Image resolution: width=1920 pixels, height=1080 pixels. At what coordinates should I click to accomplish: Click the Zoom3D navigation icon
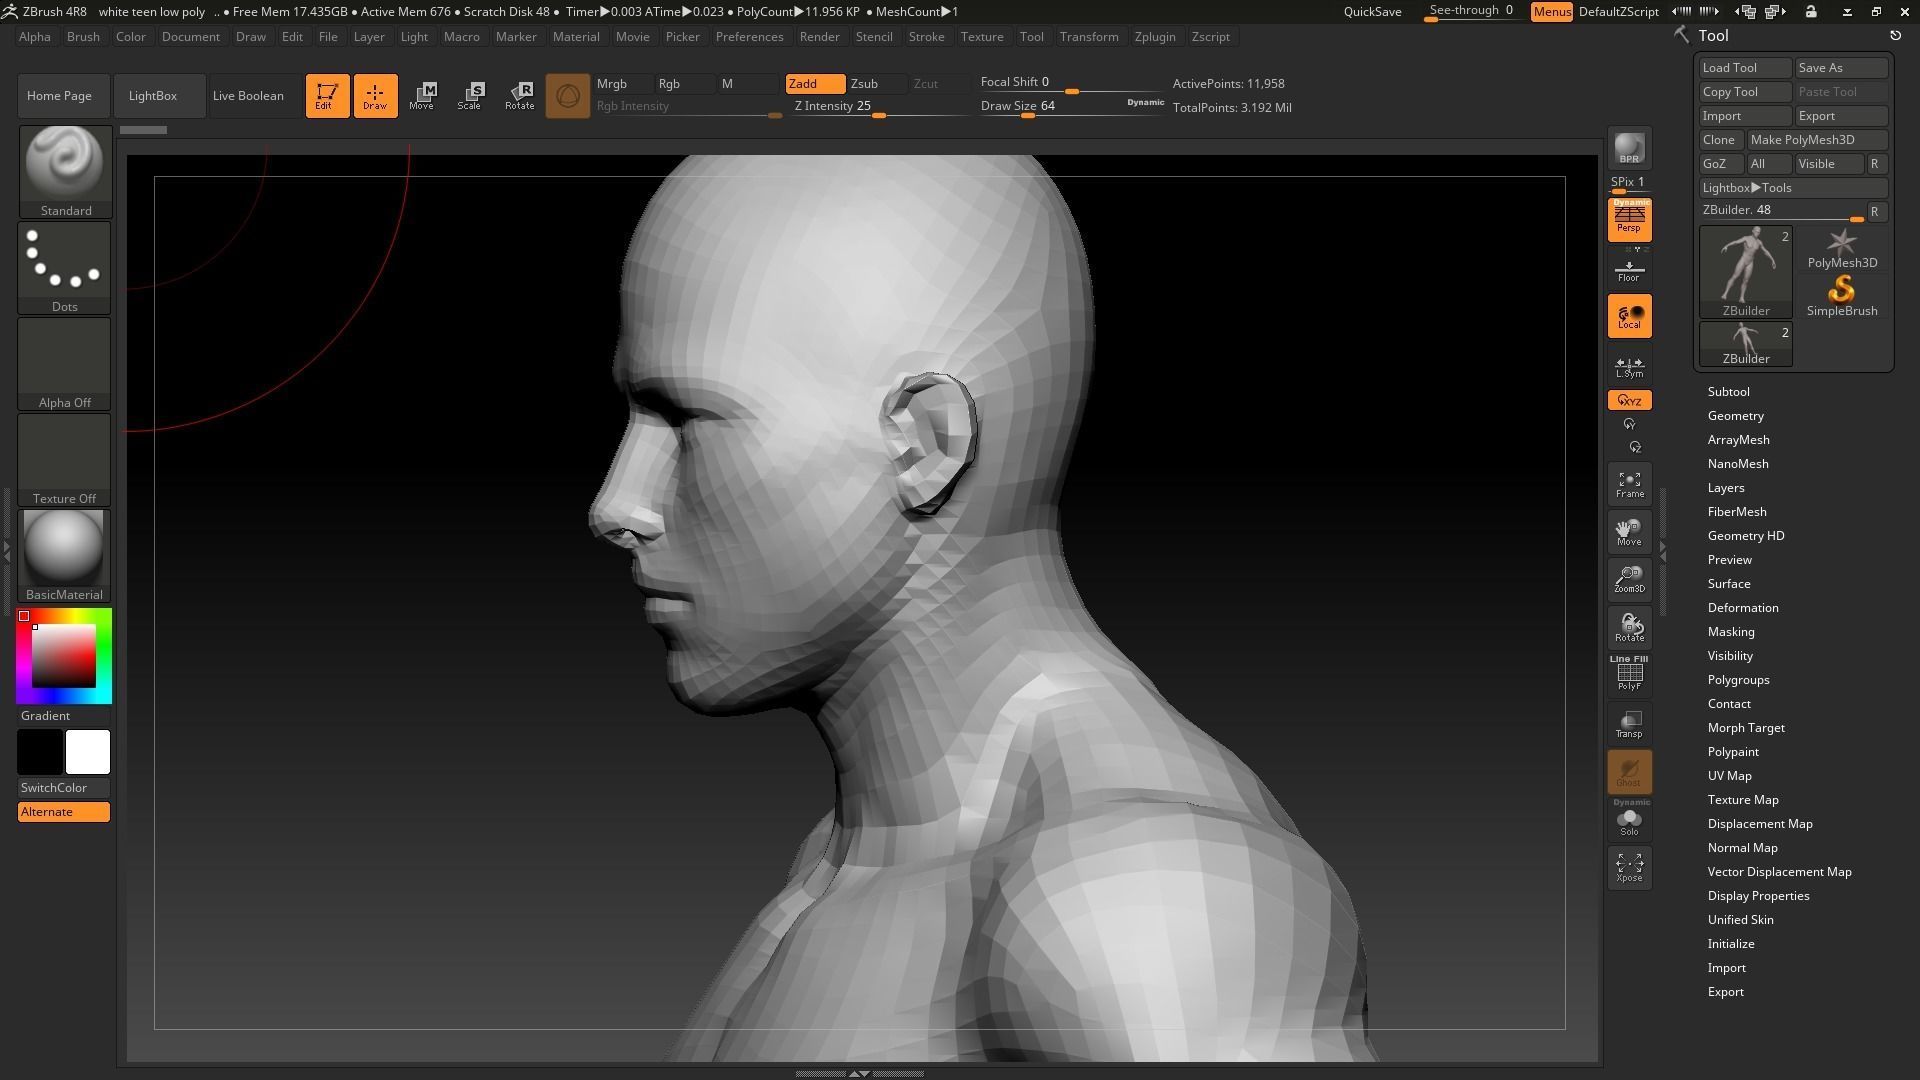tap(1629, 580)
